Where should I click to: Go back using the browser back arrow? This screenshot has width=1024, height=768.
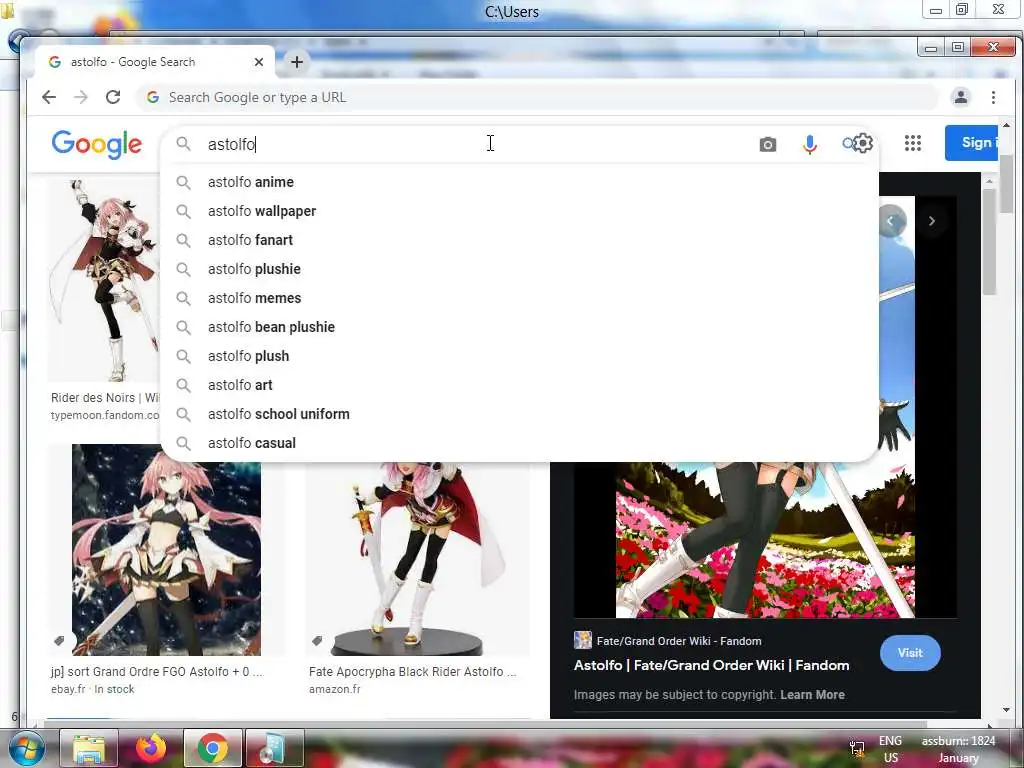(x=49, y=97)
